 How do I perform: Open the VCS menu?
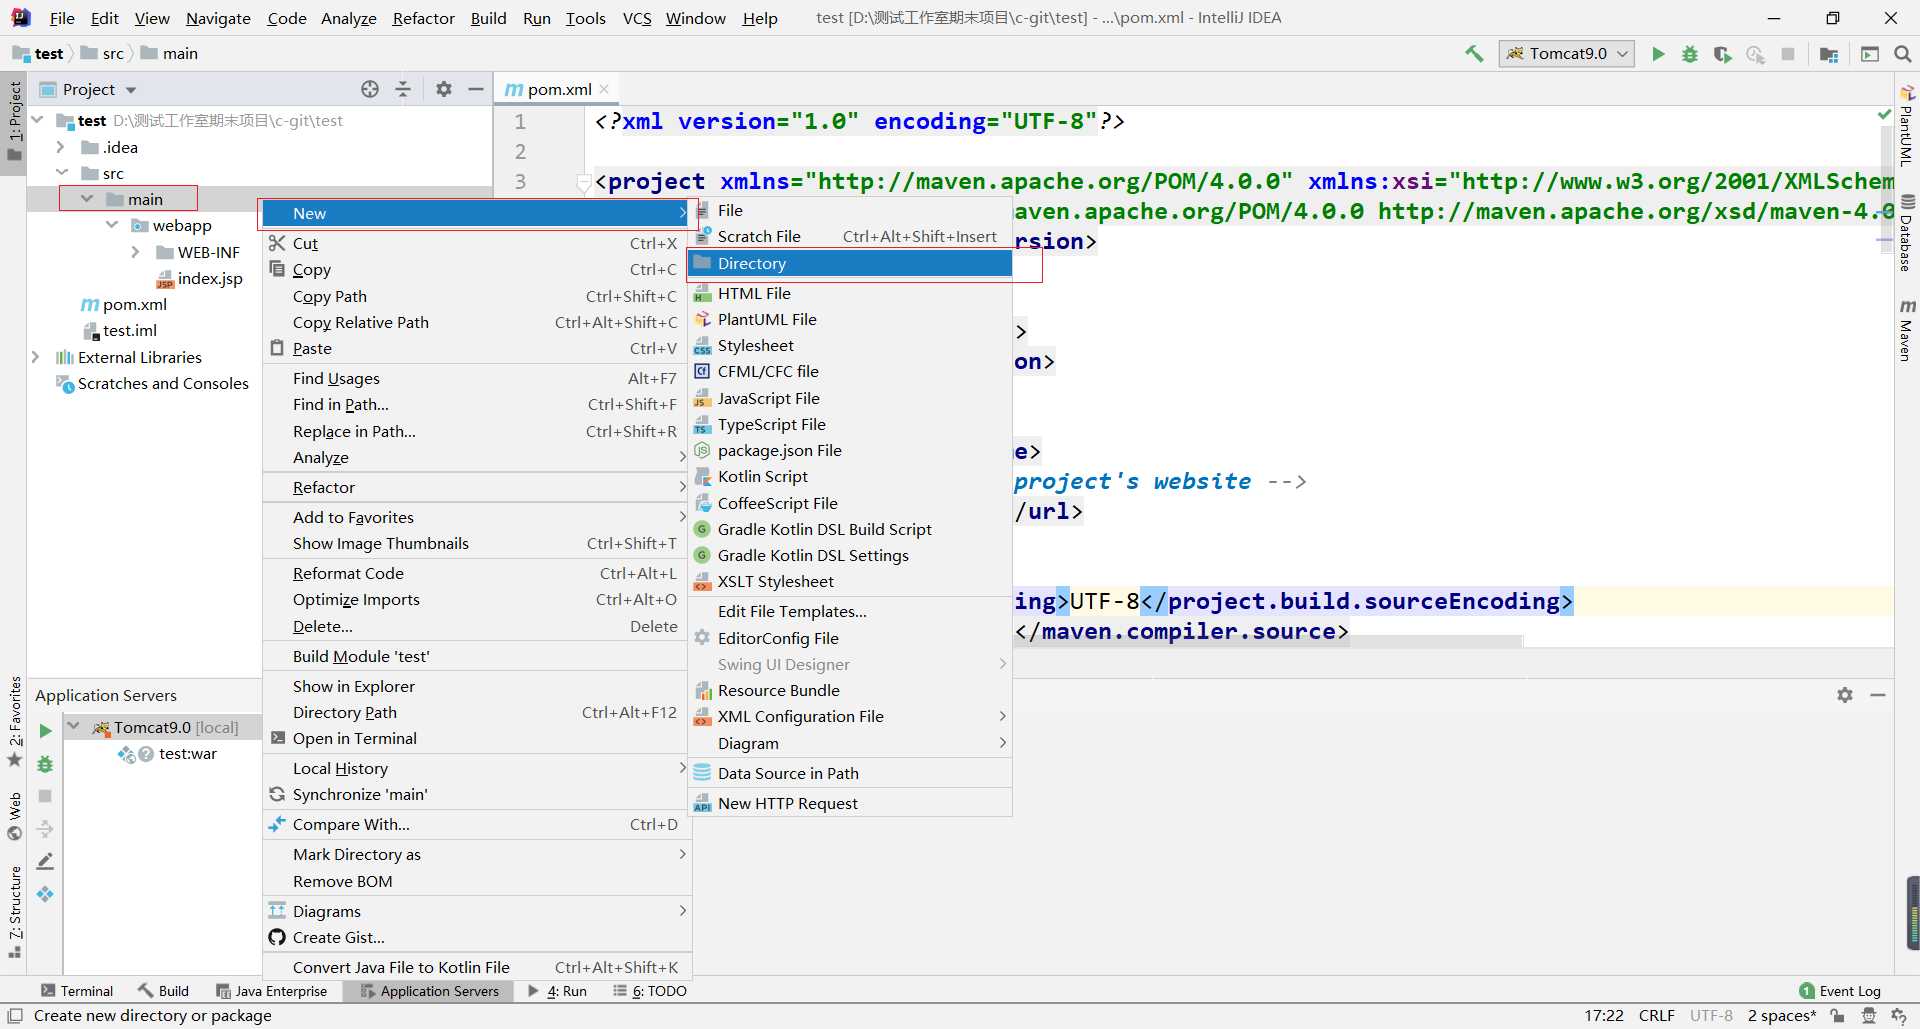point(637,18)
